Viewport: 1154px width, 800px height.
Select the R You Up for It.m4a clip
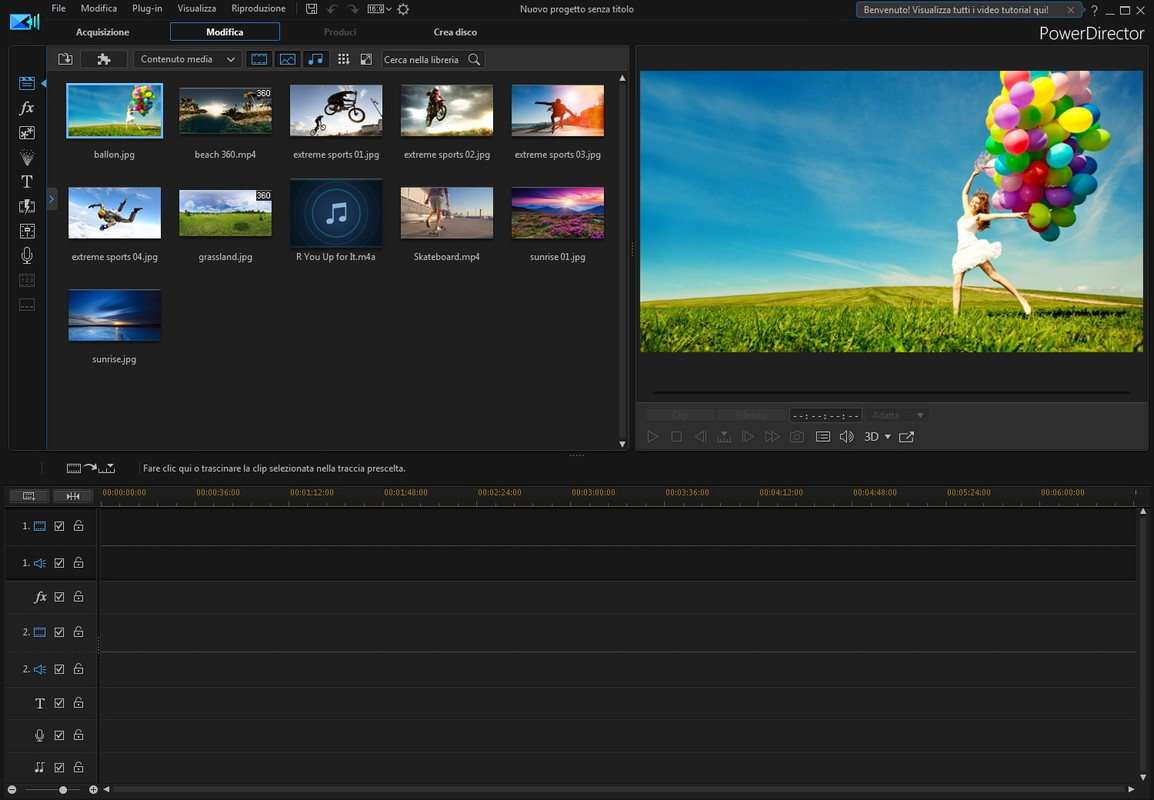(x=336, y=213)
